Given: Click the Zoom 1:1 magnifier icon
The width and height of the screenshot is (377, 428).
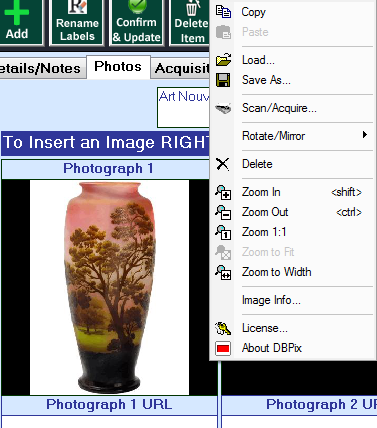Looking at the screenshot, I should (223, 232).
